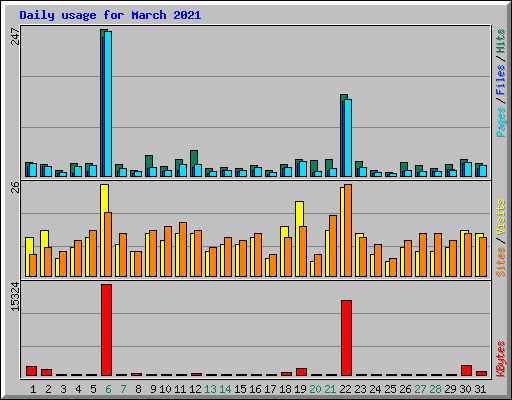
Task: Click the orange sites bar for day 21
Action: pos(333,246)
